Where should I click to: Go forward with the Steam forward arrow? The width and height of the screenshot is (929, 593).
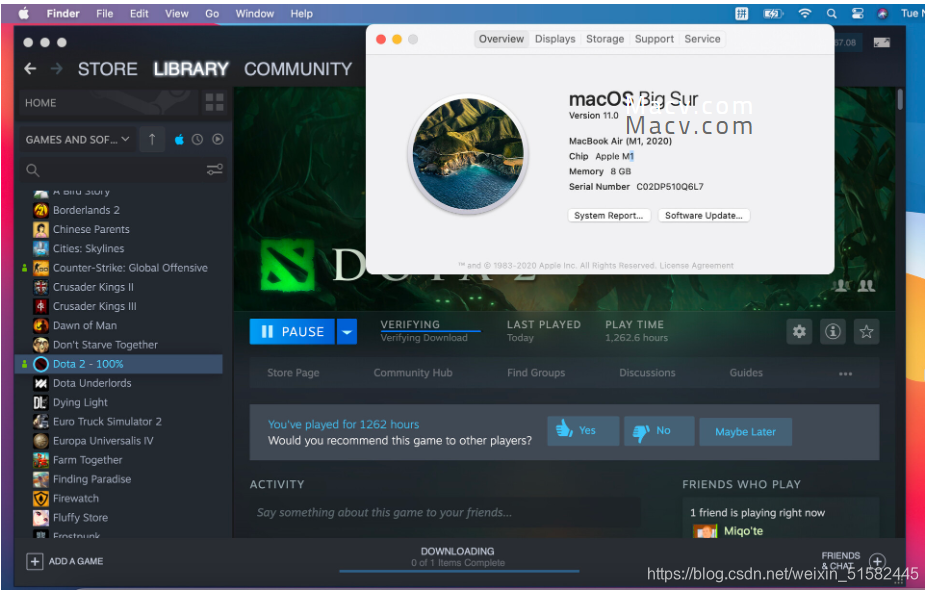point(57,69)
